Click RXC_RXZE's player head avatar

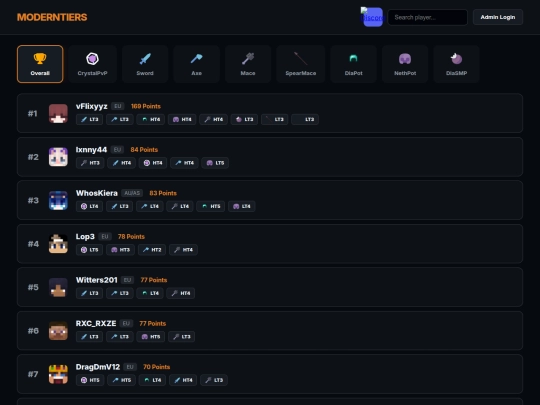(x=58, y=331)
